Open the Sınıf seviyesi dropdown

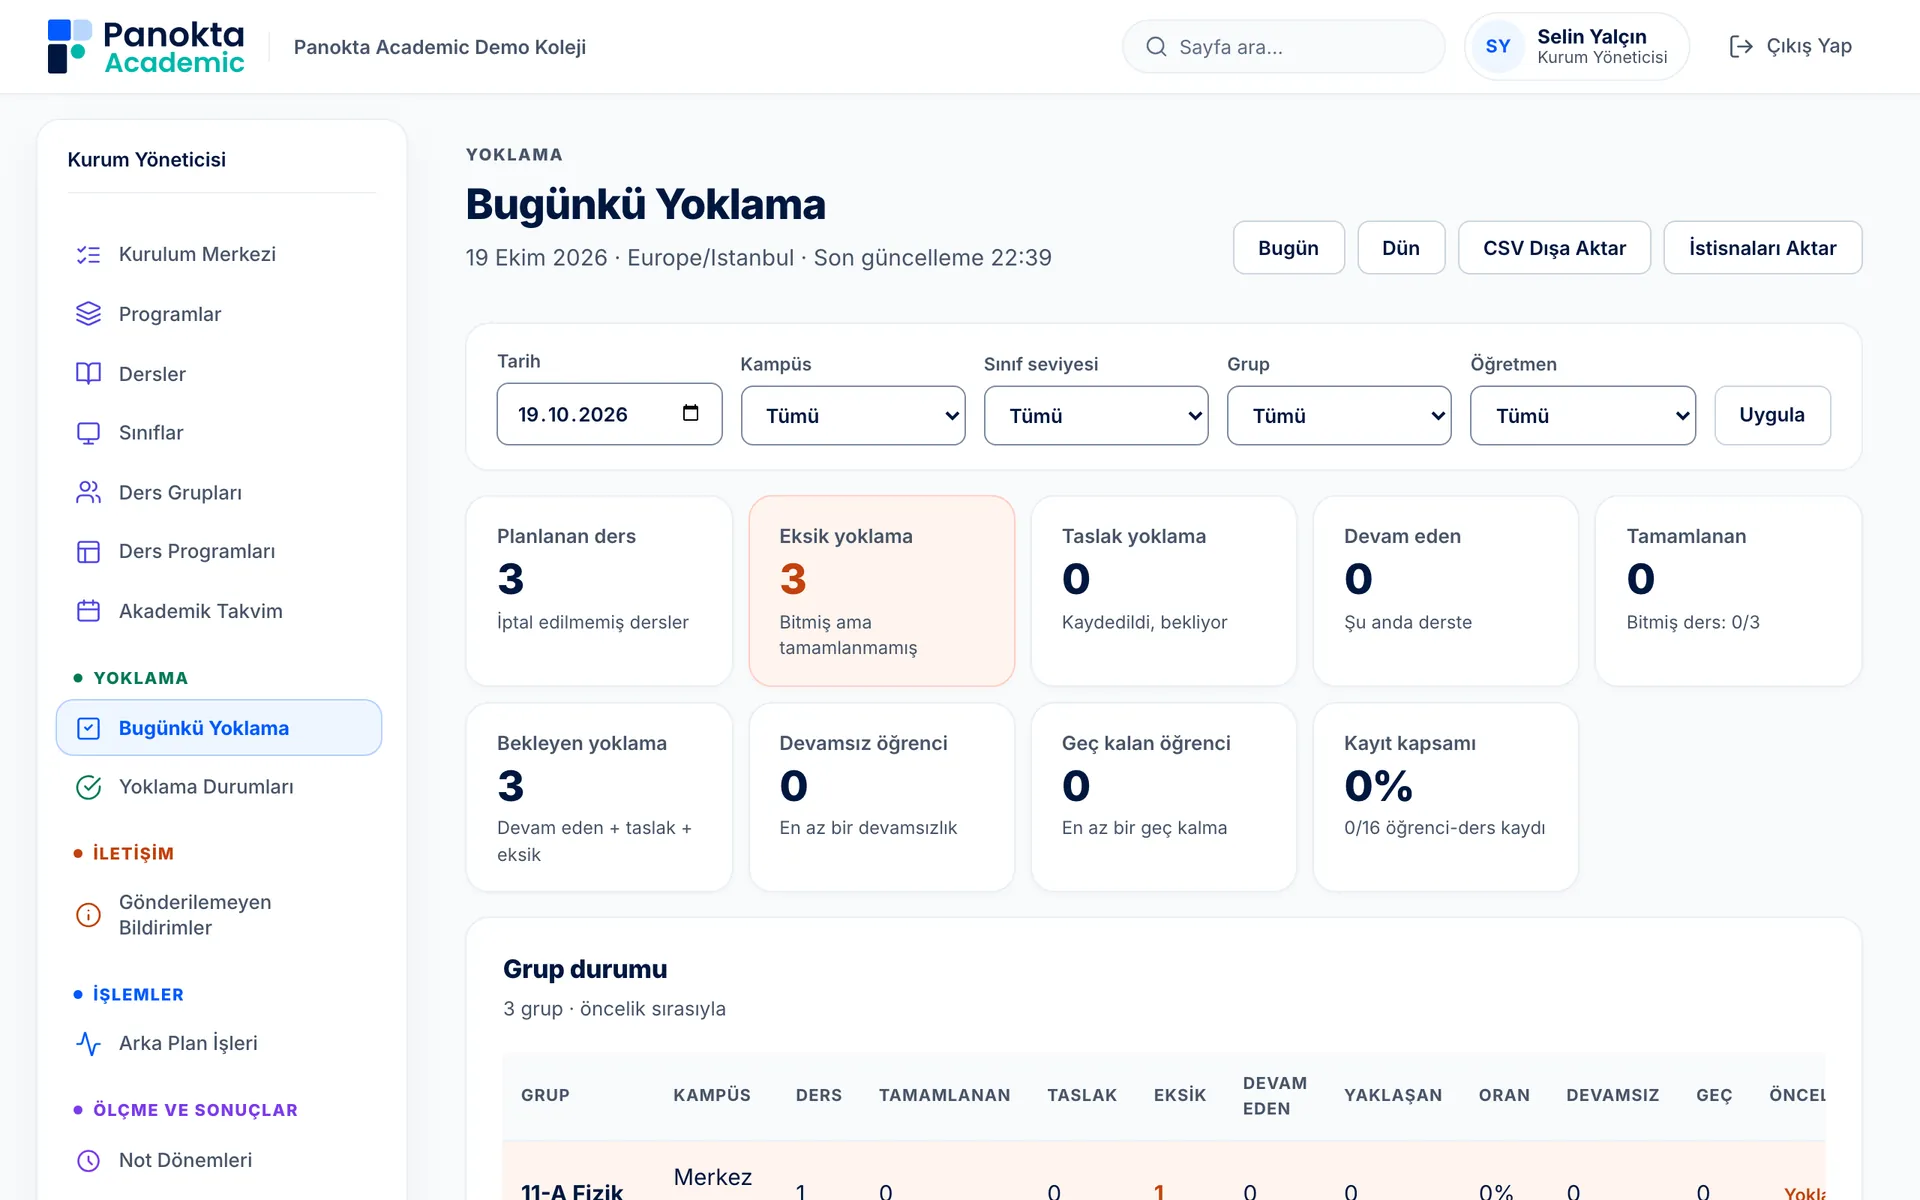pyautogui.click(x=1096, y=415)
